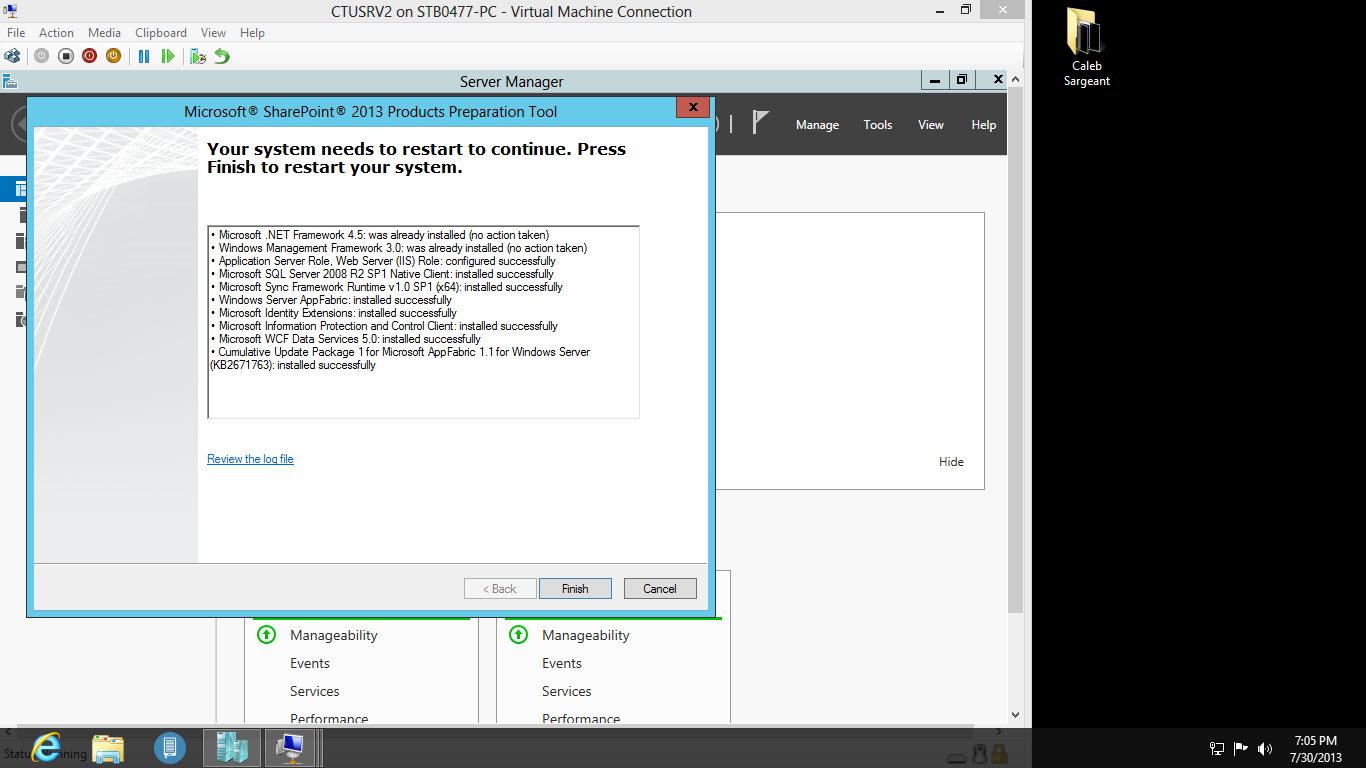
Task: Click the Ctrl+Alt+Delete icon in VM toolbar
Action: (x=12, y=56)
